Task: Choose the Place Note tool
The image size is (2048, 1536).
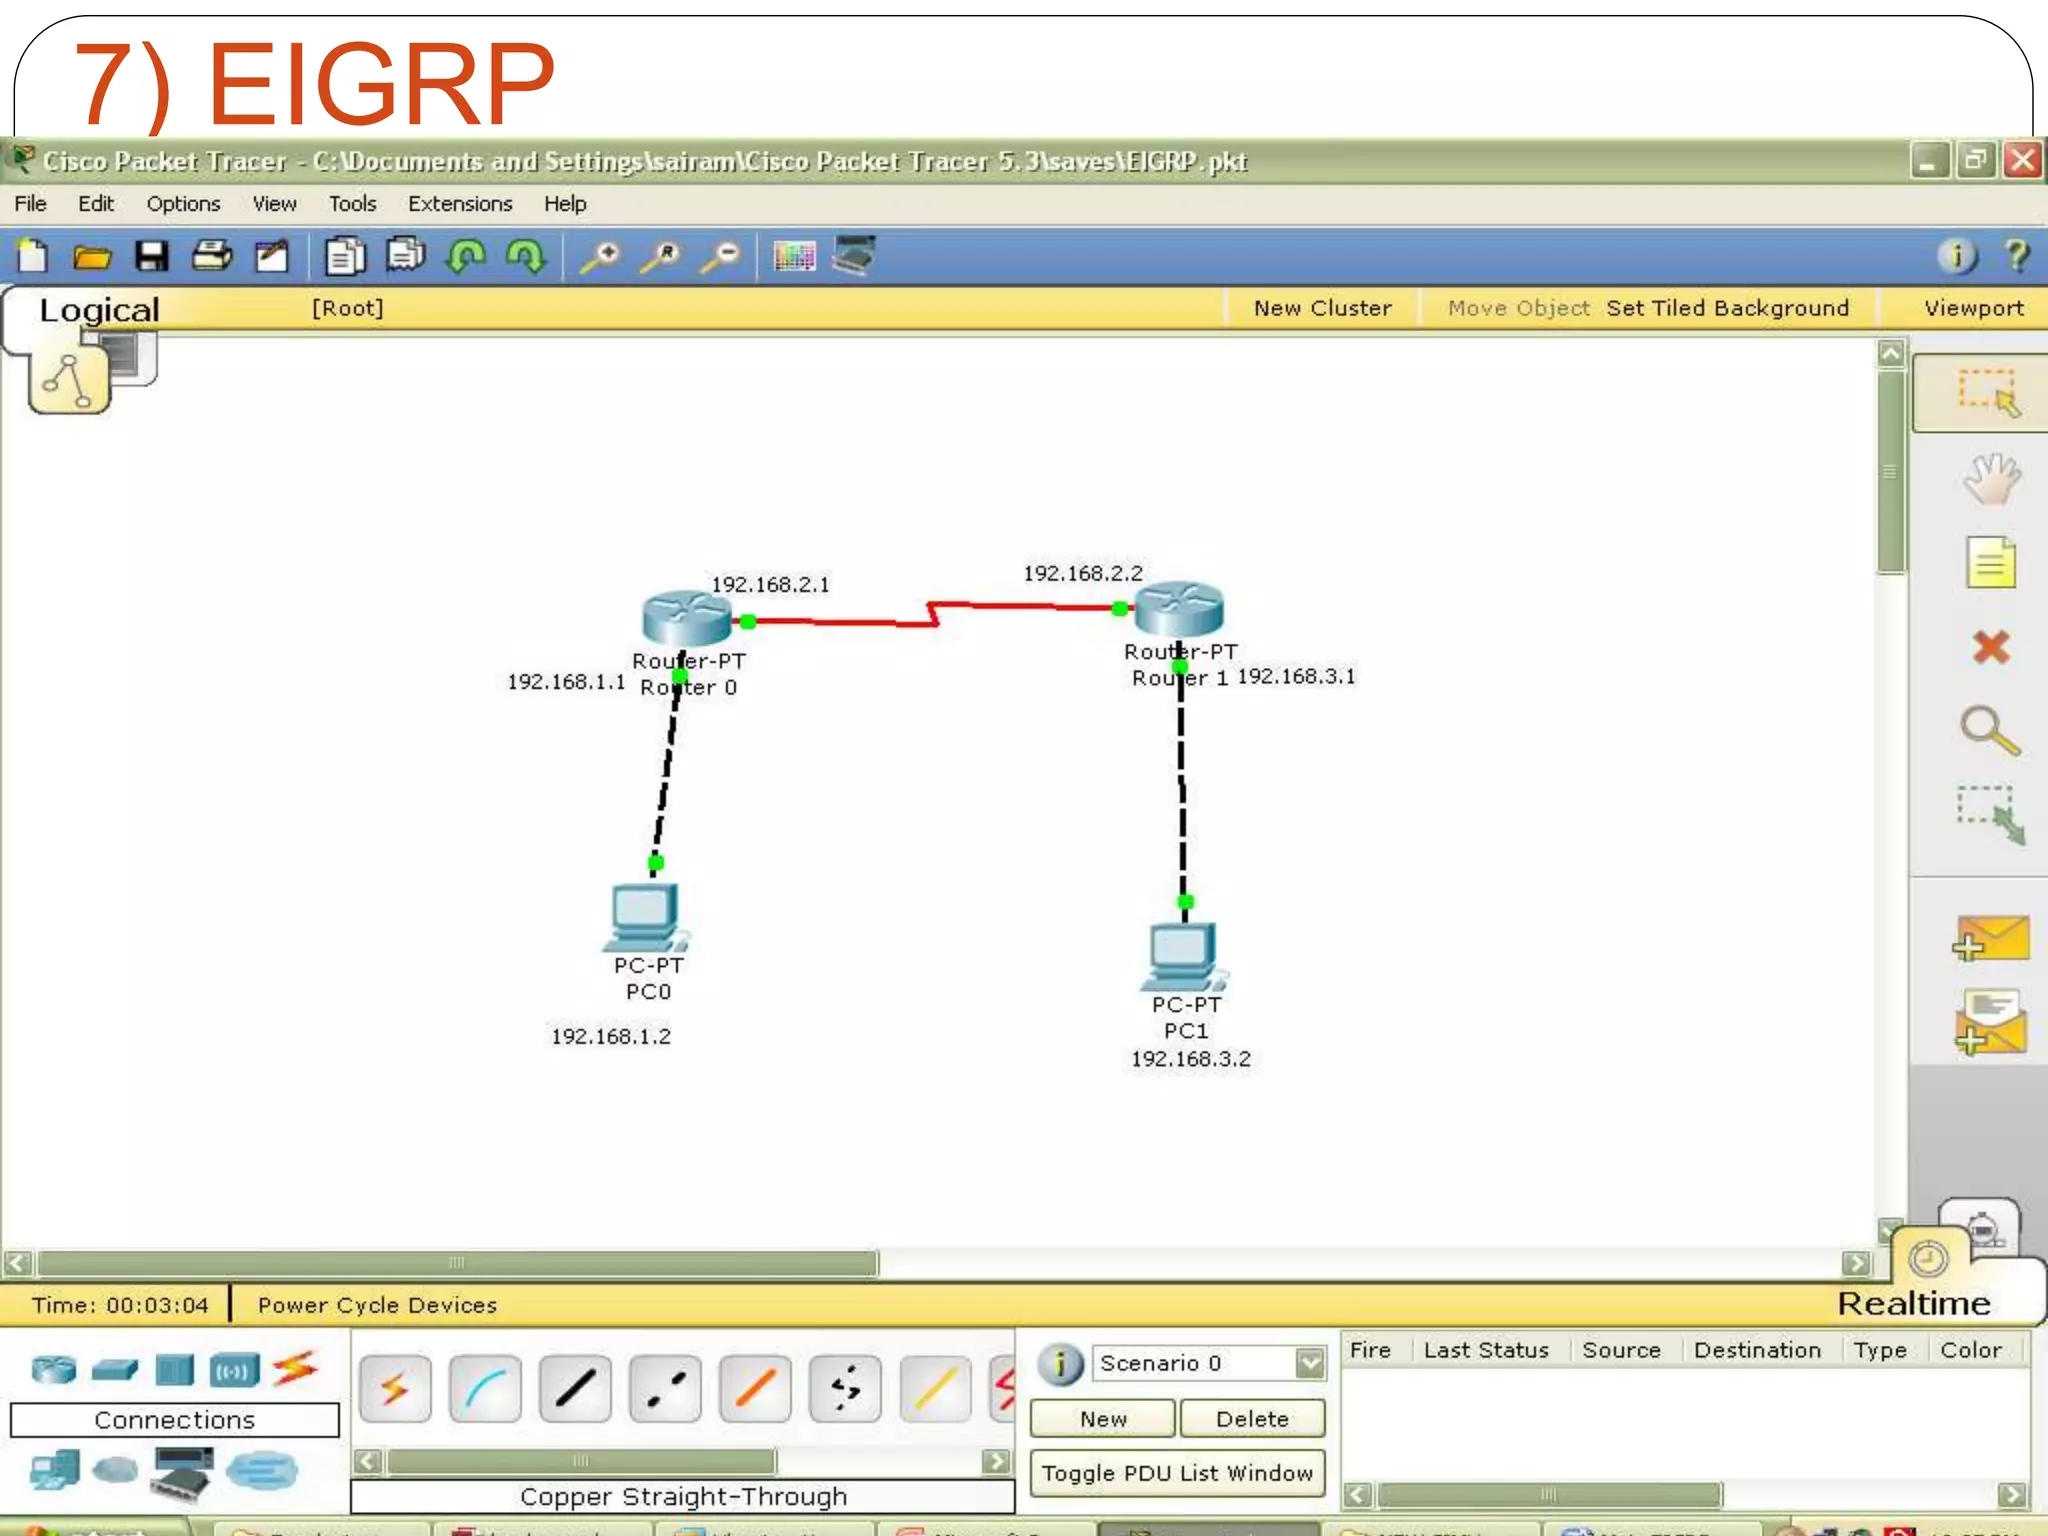Action: coord(1991,563)
